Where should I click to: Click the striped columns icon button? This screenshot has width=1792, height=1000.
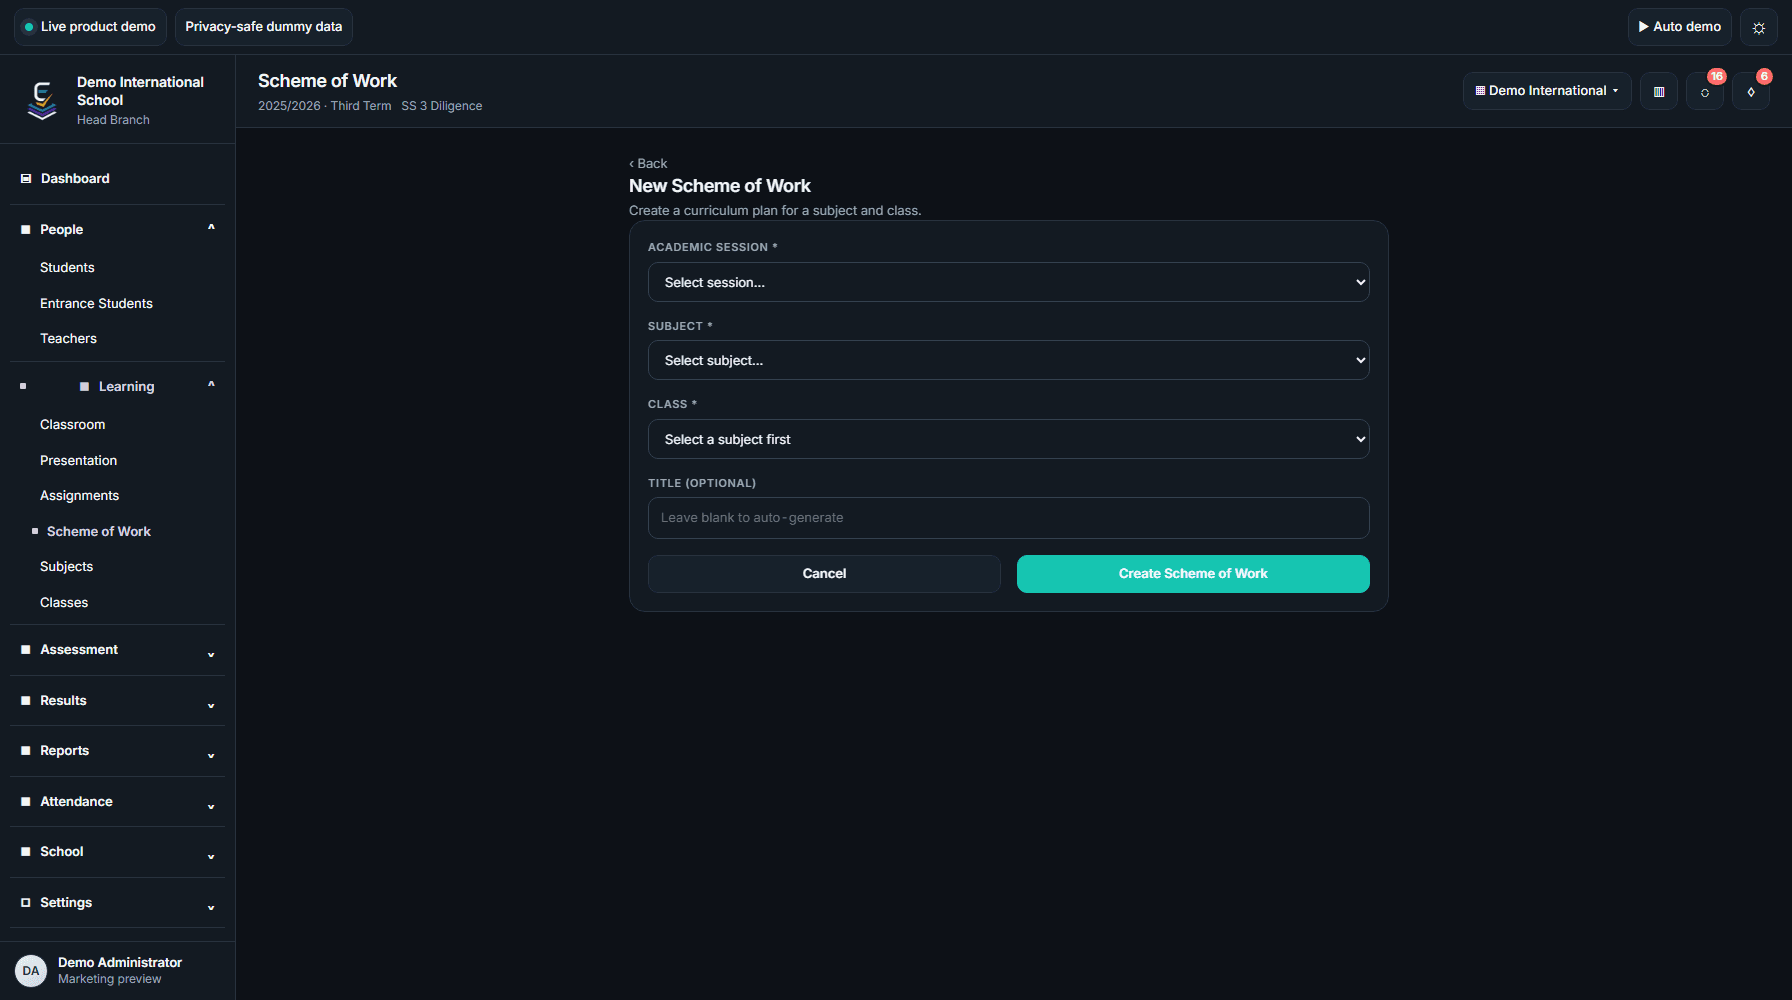[1659, 91]
